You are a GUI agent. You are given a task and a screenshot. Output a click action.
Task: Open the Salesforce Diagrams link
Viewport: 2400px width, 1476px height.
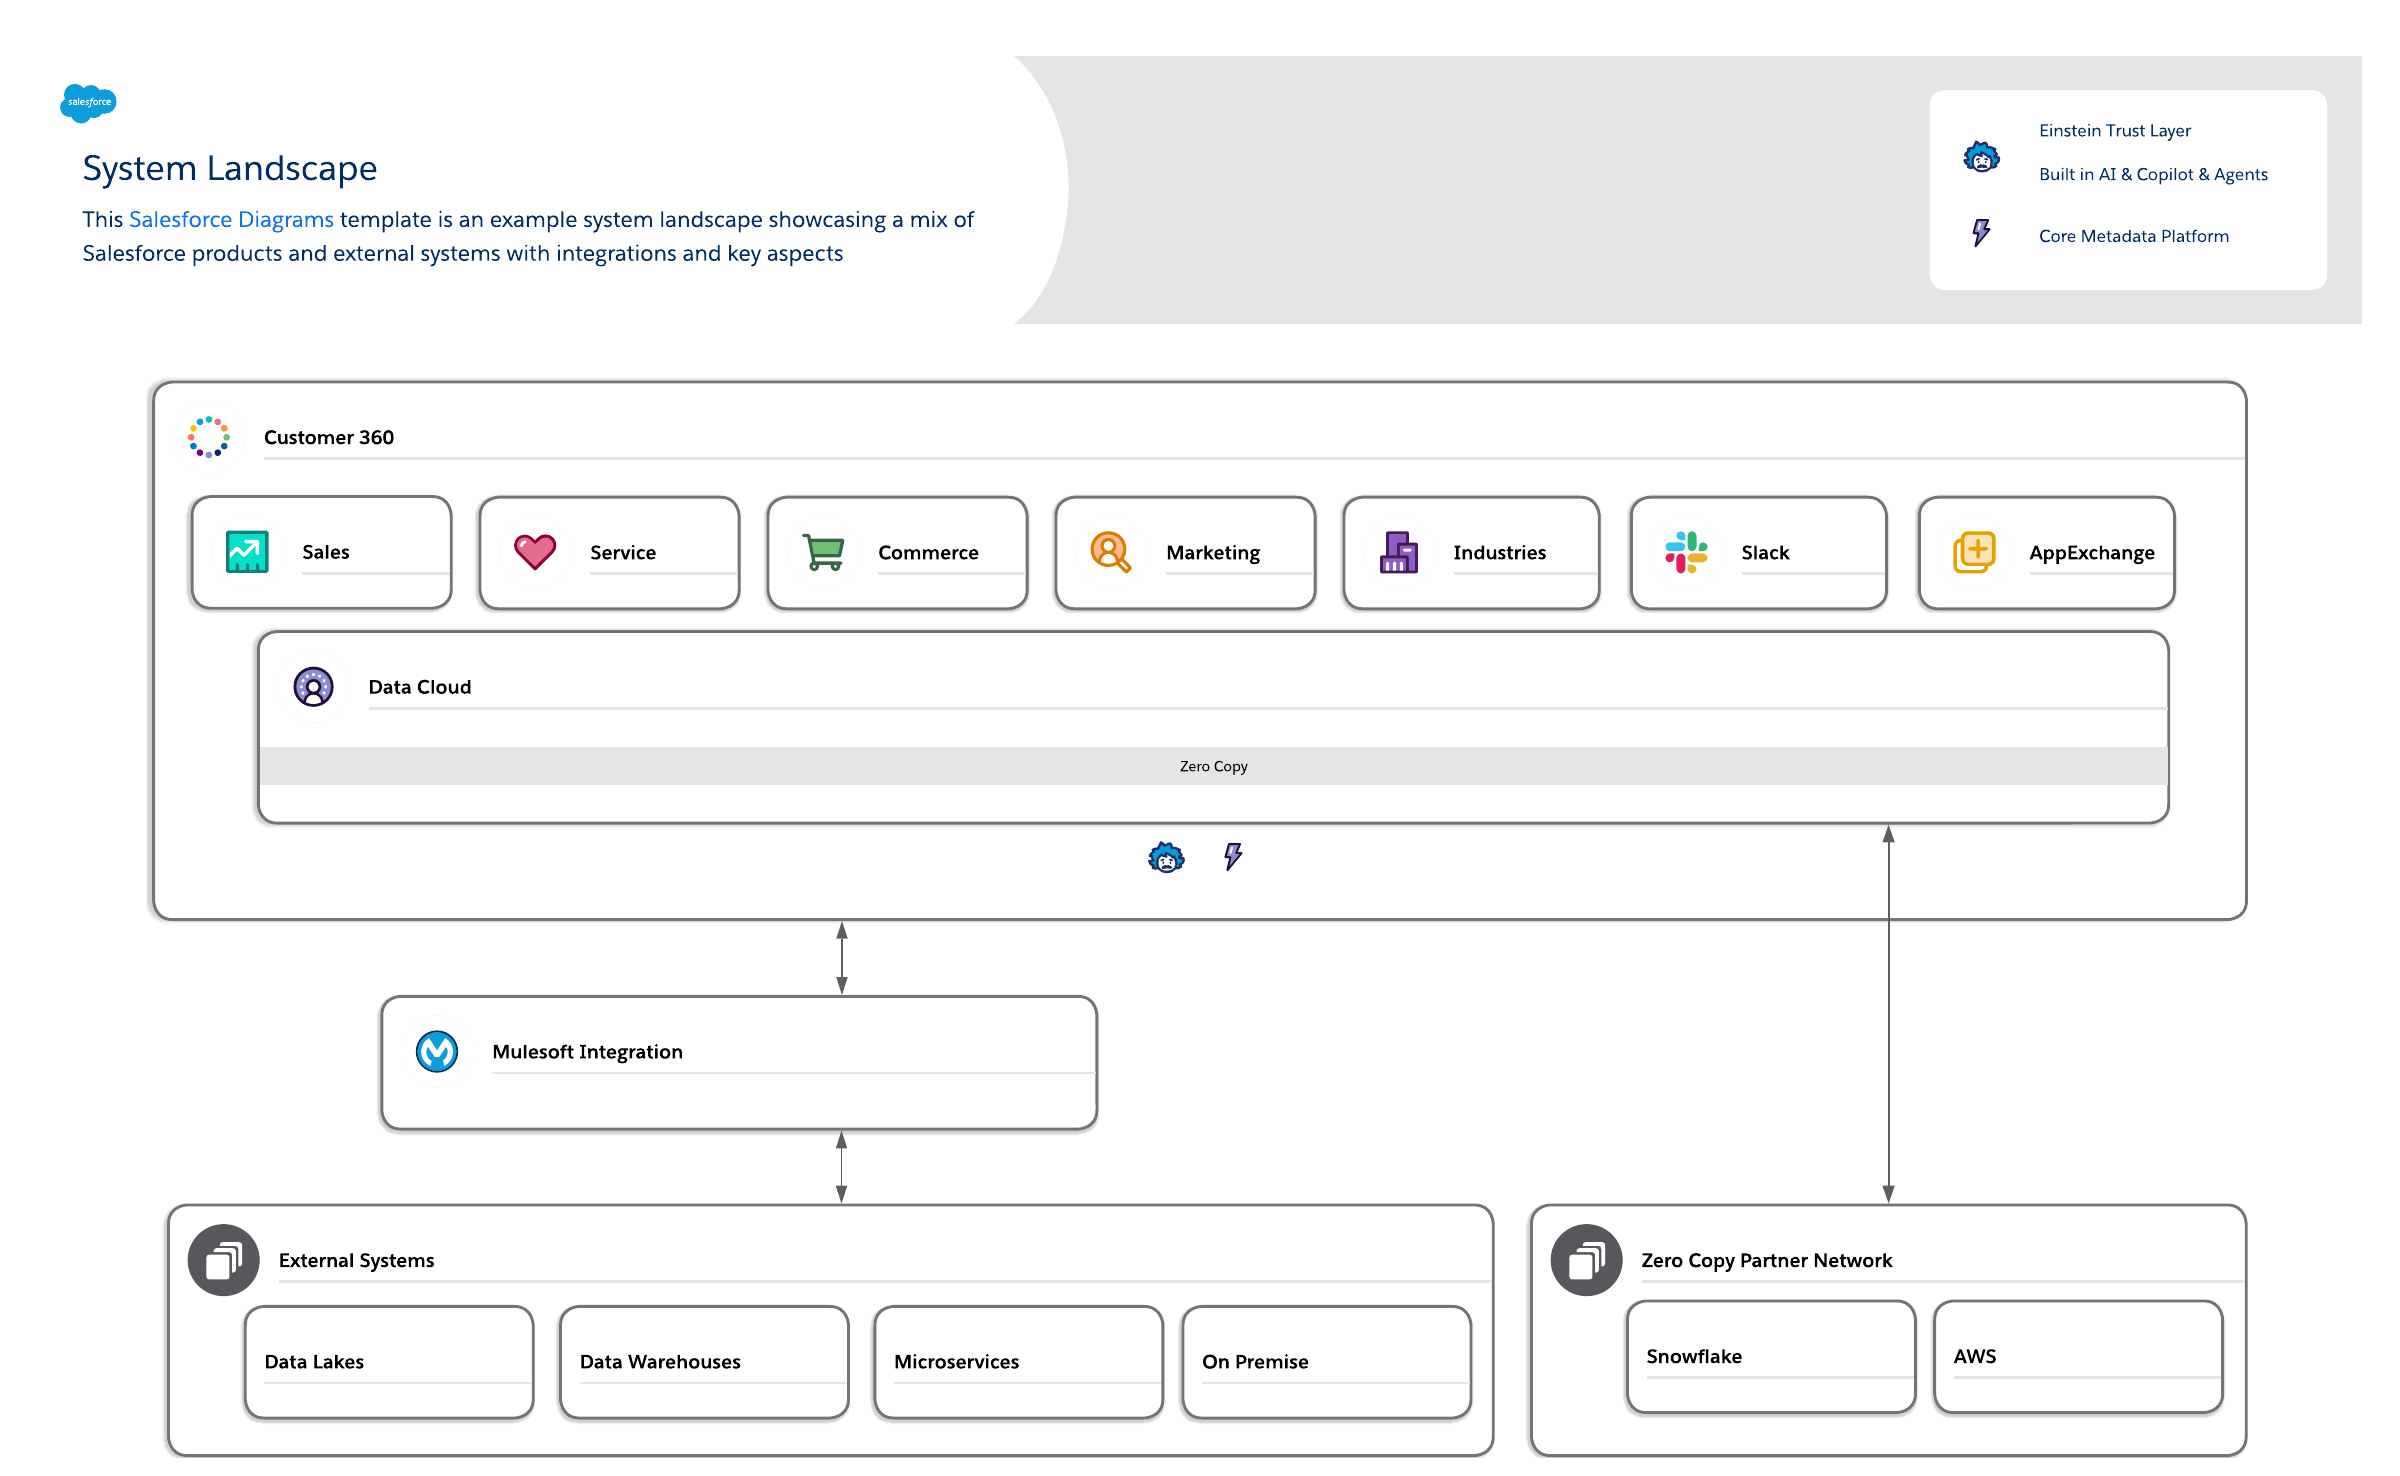point(231,220)
